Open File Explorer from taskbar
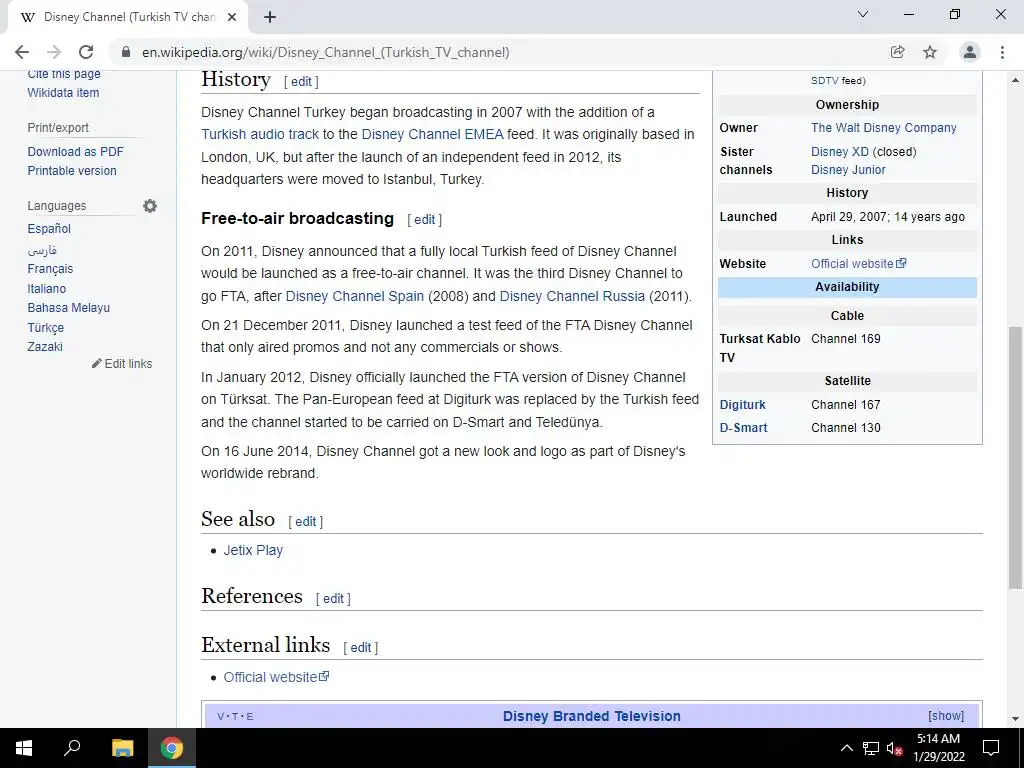This screenshot has width=1024, height=768. point(122,748)
